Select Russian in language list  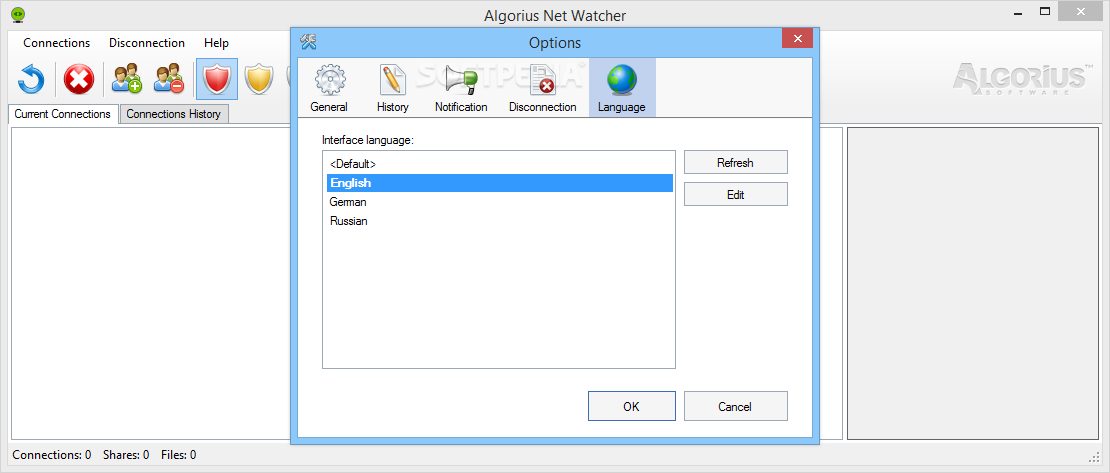click(499, 221)
